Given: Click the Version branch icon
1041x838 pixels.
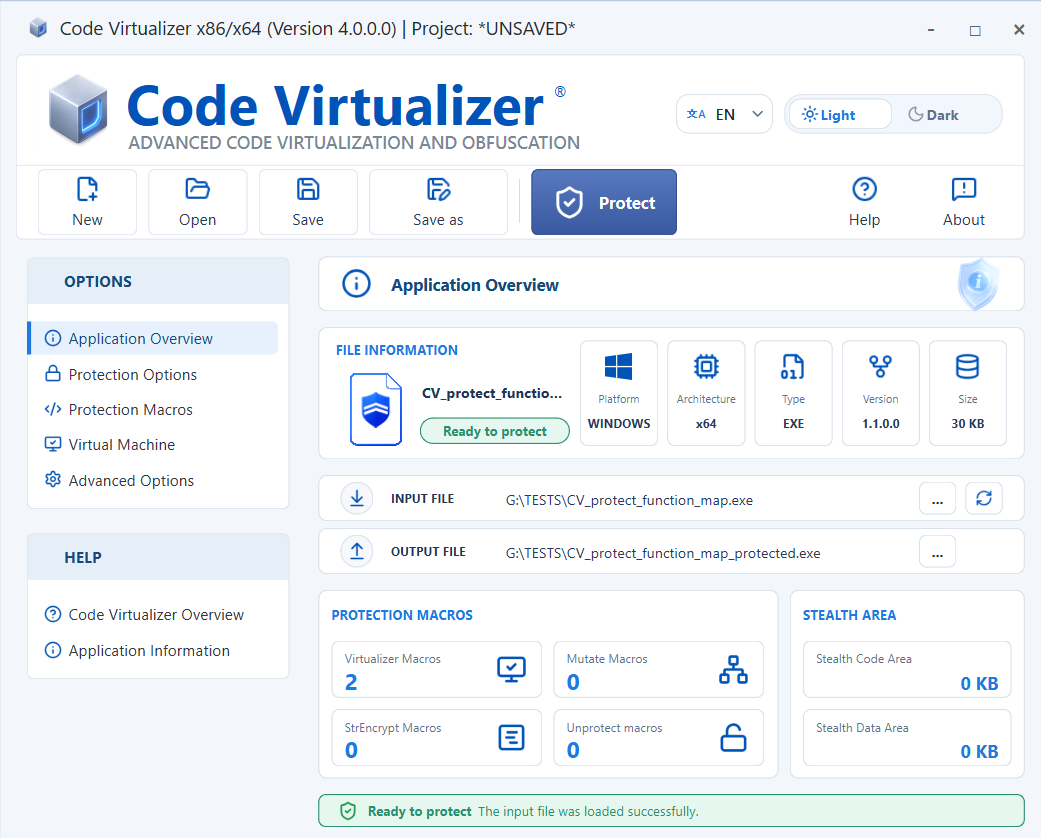Looking at the screenshot, I should click(x=880, y=366).
